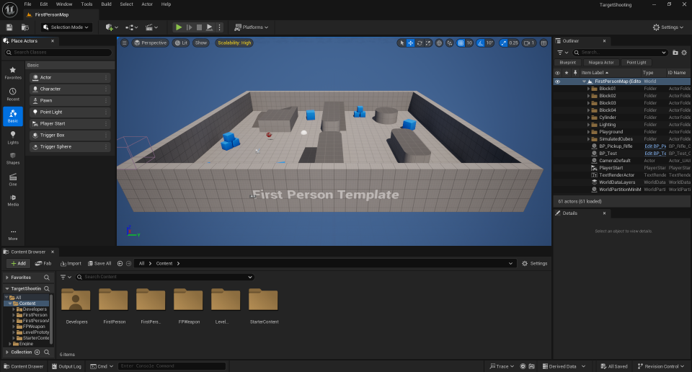Open the Window menu
Viewport: 692px width, 372px height.
pyautogui.click(x=64, y=4)
